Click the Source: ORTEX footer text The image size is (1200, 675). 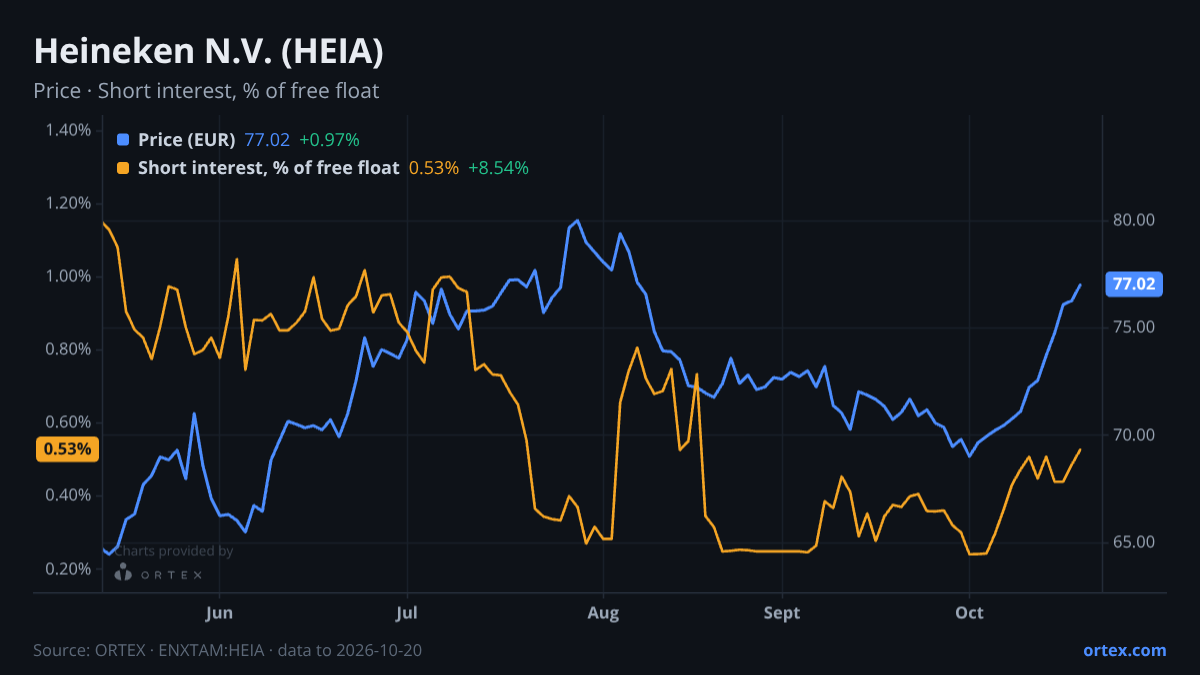[x=227, y=650]
